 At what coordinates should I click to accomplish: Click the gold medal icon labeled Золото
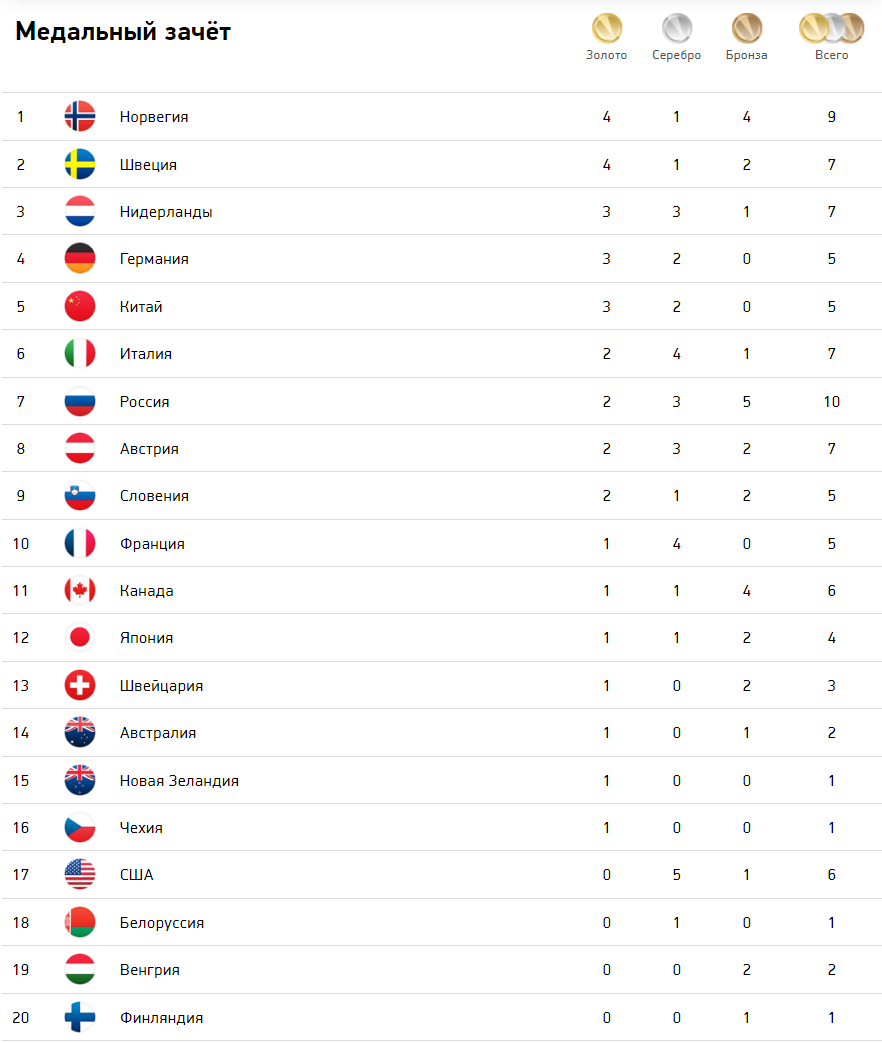pos(607,29)
